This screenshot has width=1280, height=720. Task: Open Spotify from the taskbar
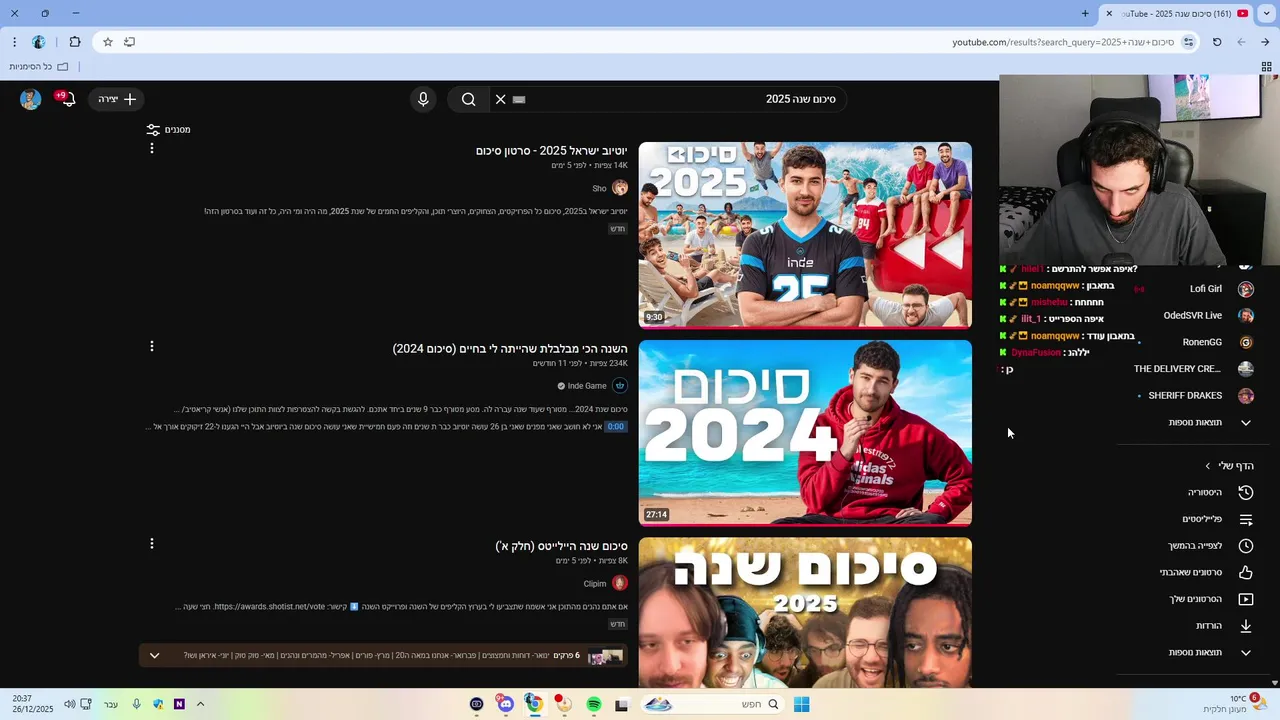593,704
